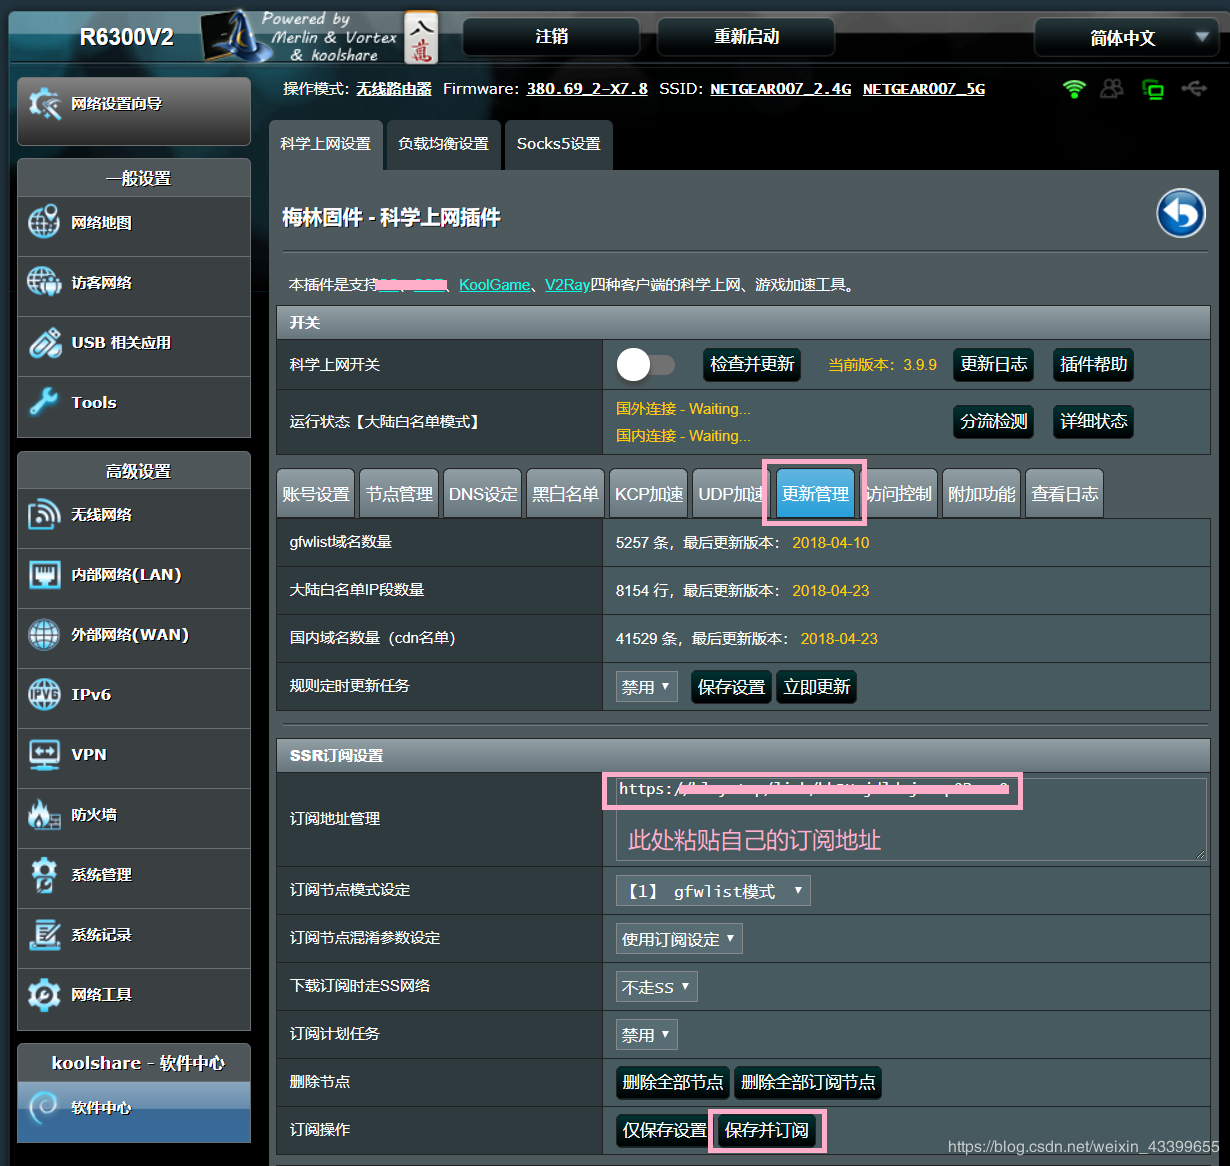Viewport: 1230px width, 1166px height.
Task: Open the Socks5设置 tab
Action: (x=558, y=144)
